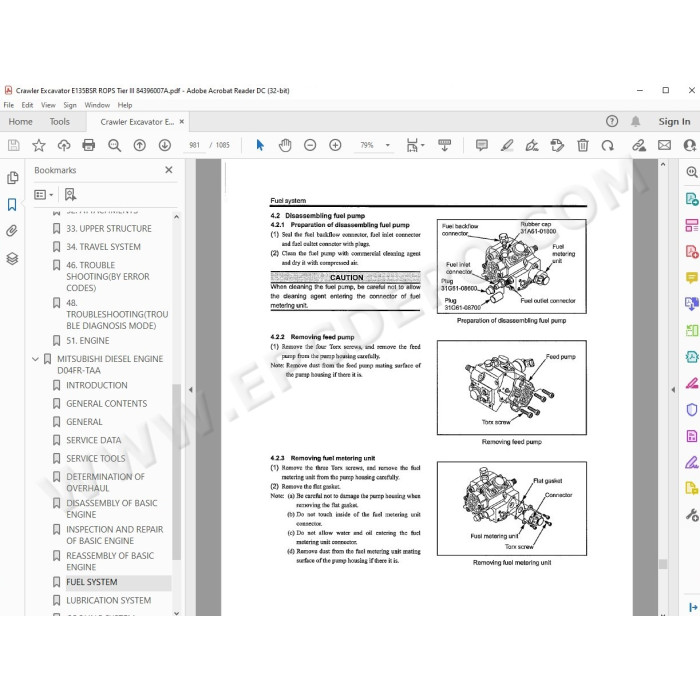
Task: Open the layers panel
Action: (12, 258)
